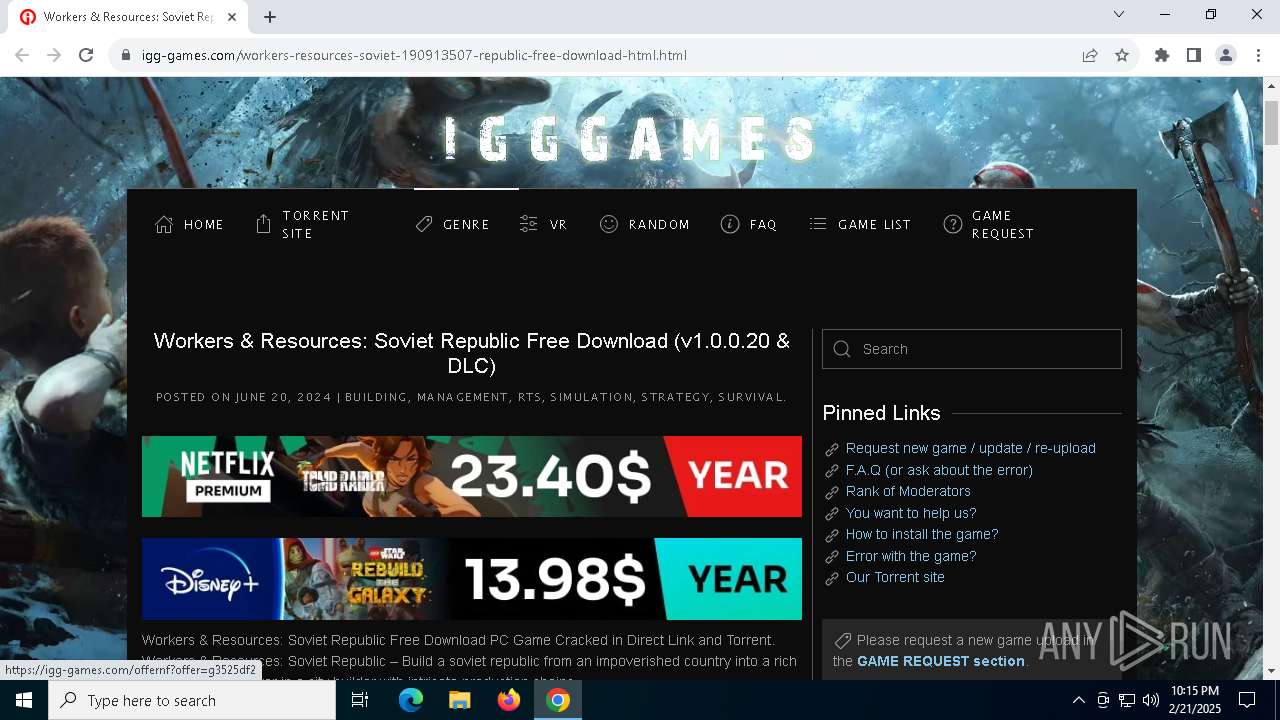Open Our Torrent site link

point(895,577)
